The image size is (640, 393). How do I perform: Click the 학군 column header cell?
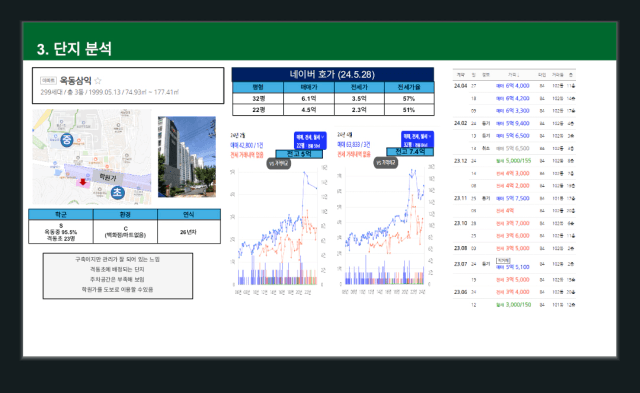[x=61, y=214]
